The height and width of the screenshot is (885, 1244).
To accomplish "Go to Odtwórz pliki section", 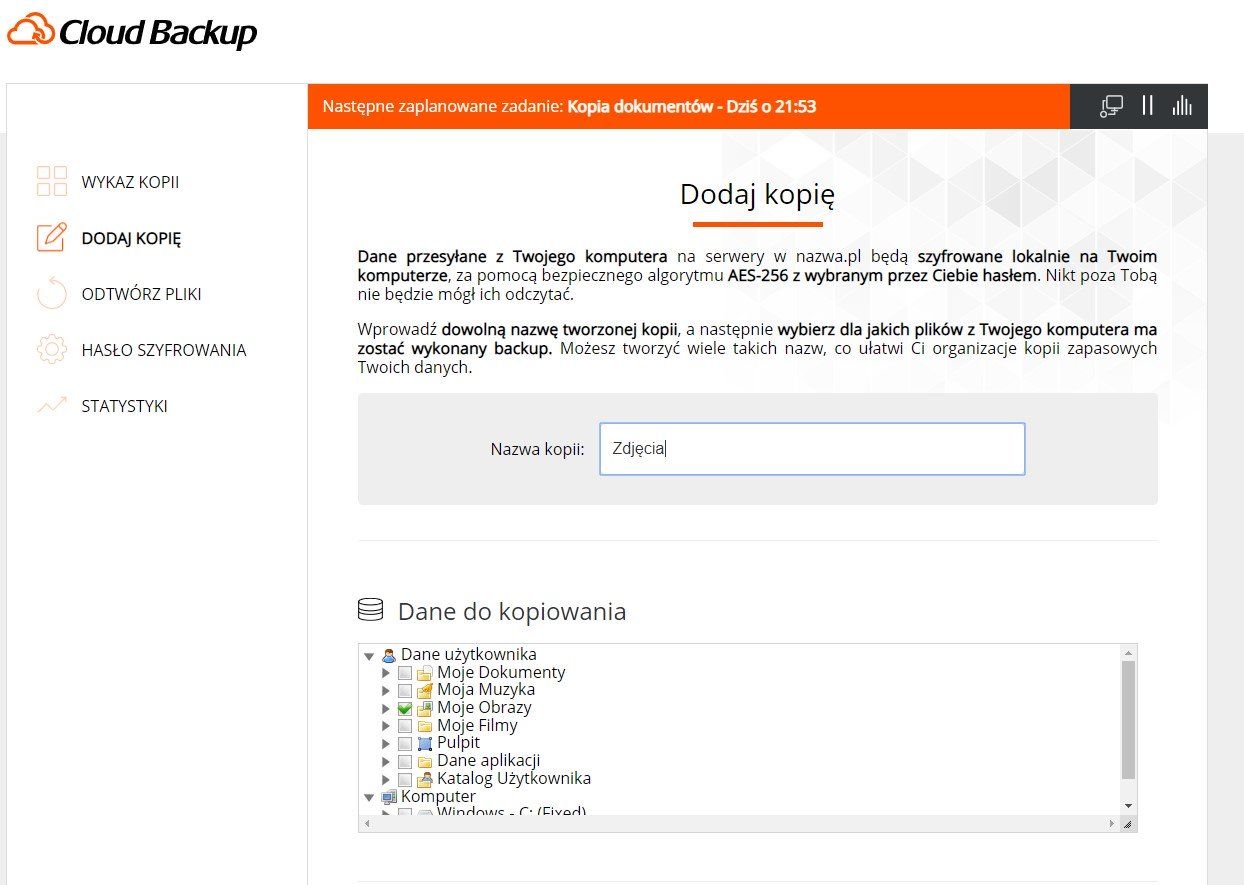I will pos(141,294).
